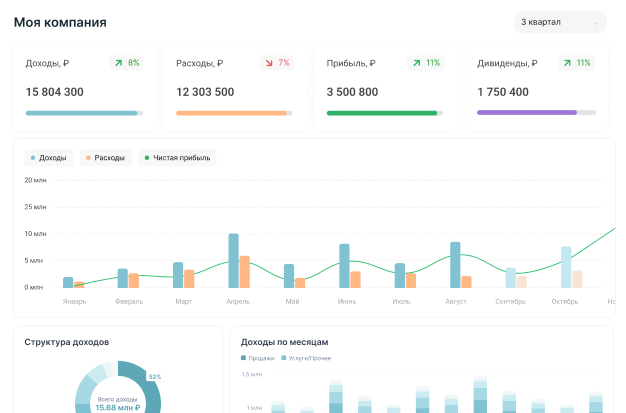
Task: Click the Доходы по месяцам heading
Action: (285, 342)
